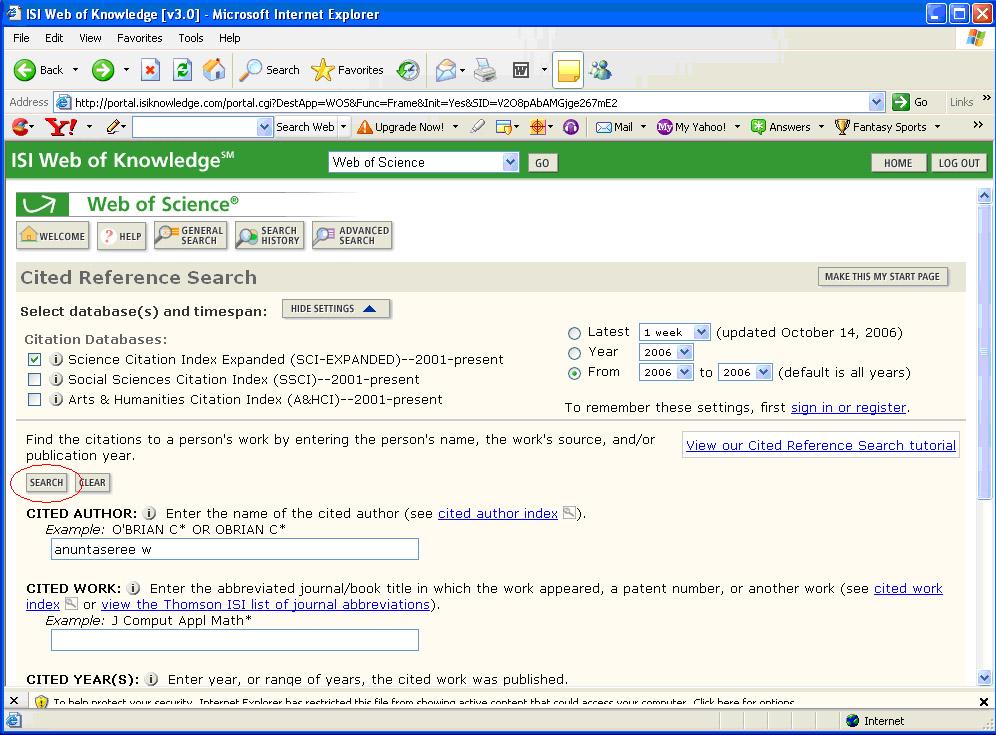Screen dimensions: 996x735
Task: Open My Yahoo! toolbar button
Action: pyautogui.click(x=691, y=127)
